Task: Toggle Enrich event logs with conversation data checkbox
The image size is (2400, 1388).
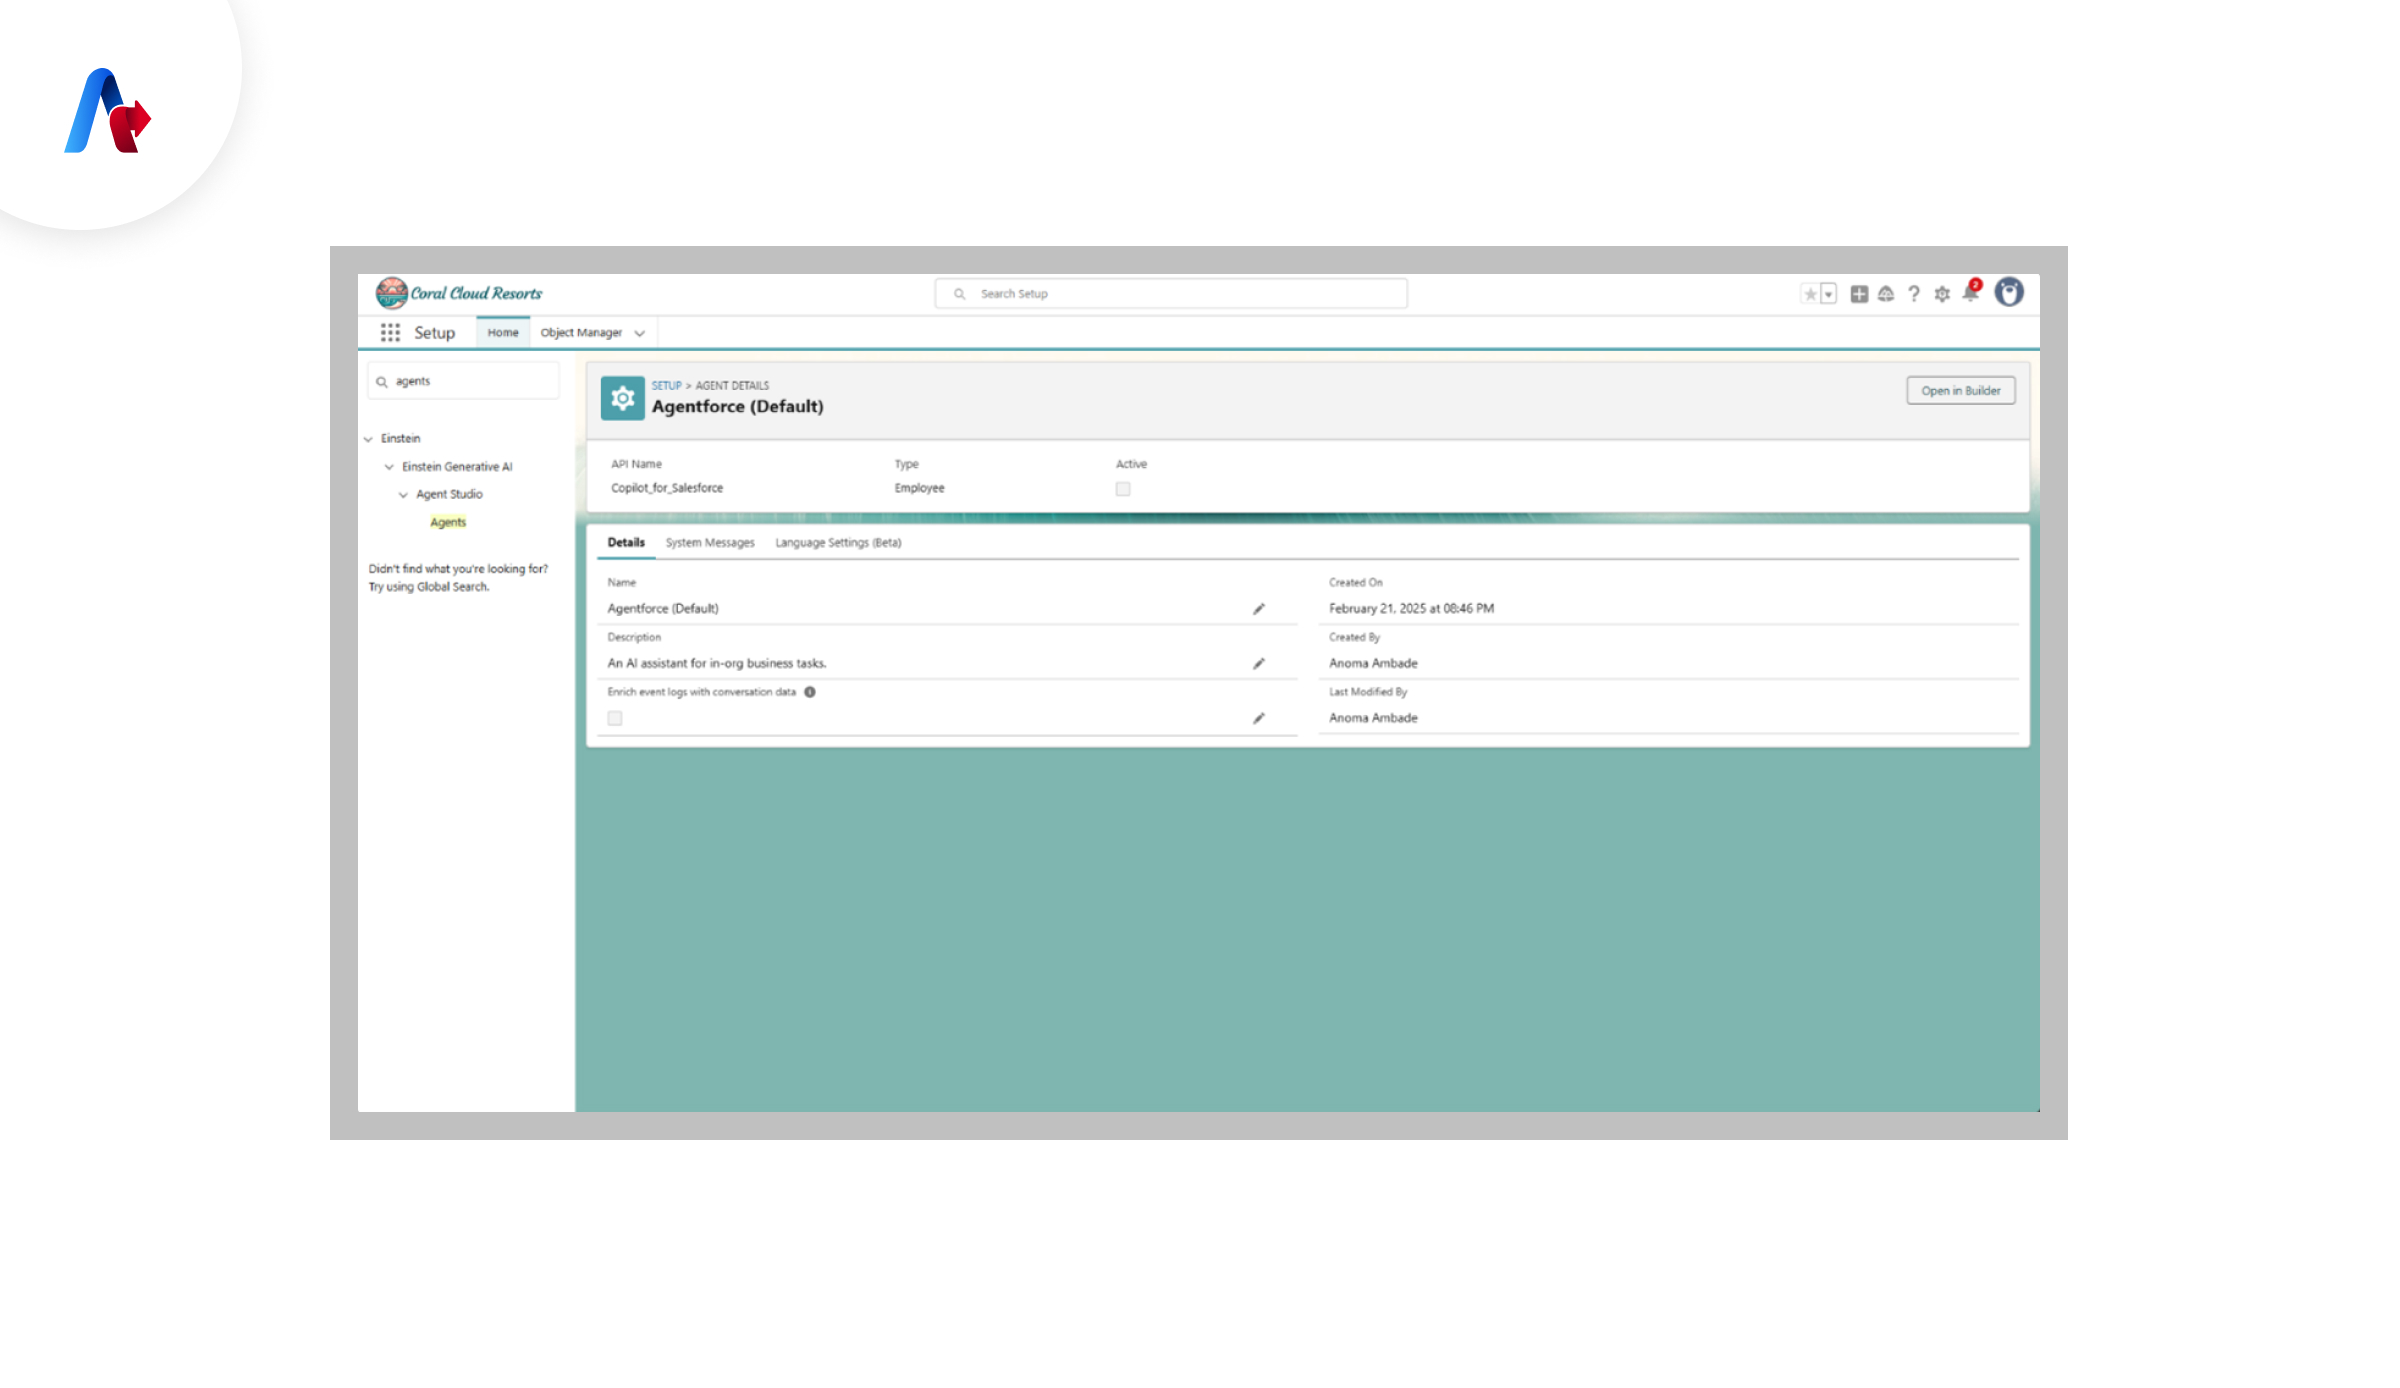Action: point(615,718)
